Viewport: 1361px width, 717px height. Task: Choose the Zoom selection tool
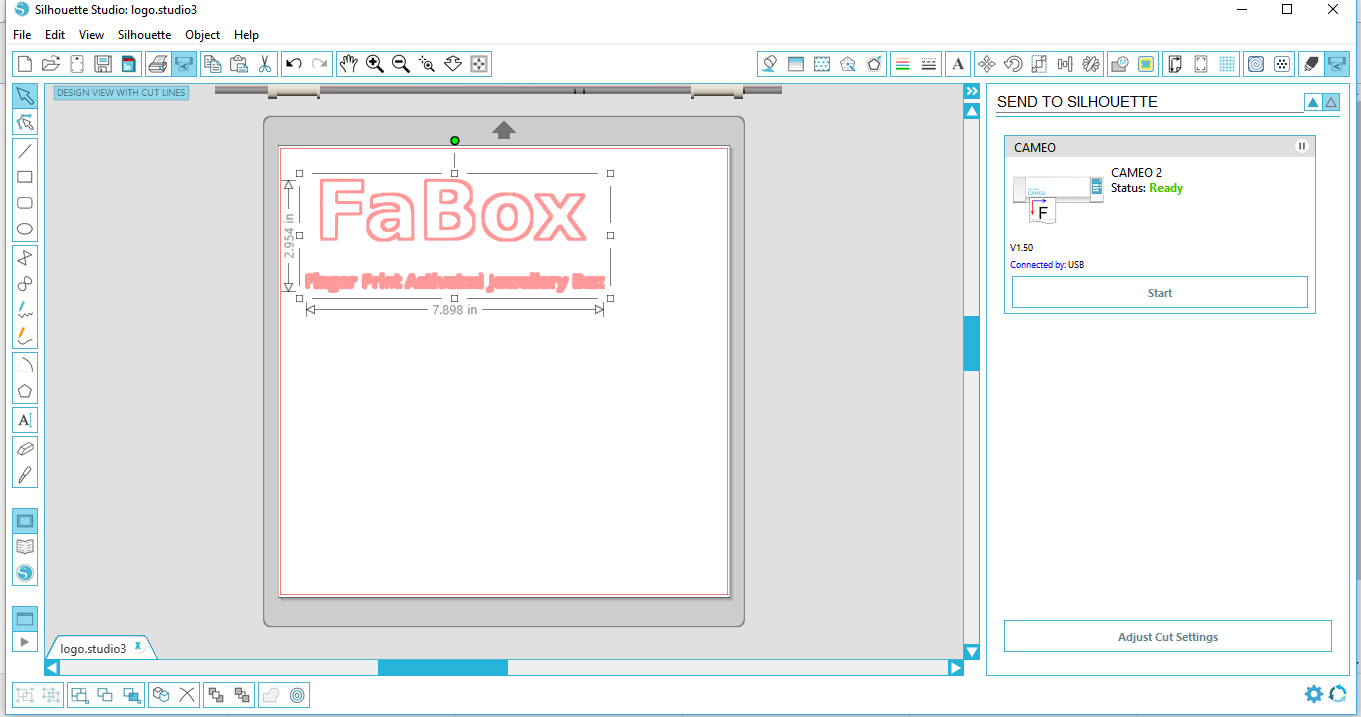coord(427,64)
